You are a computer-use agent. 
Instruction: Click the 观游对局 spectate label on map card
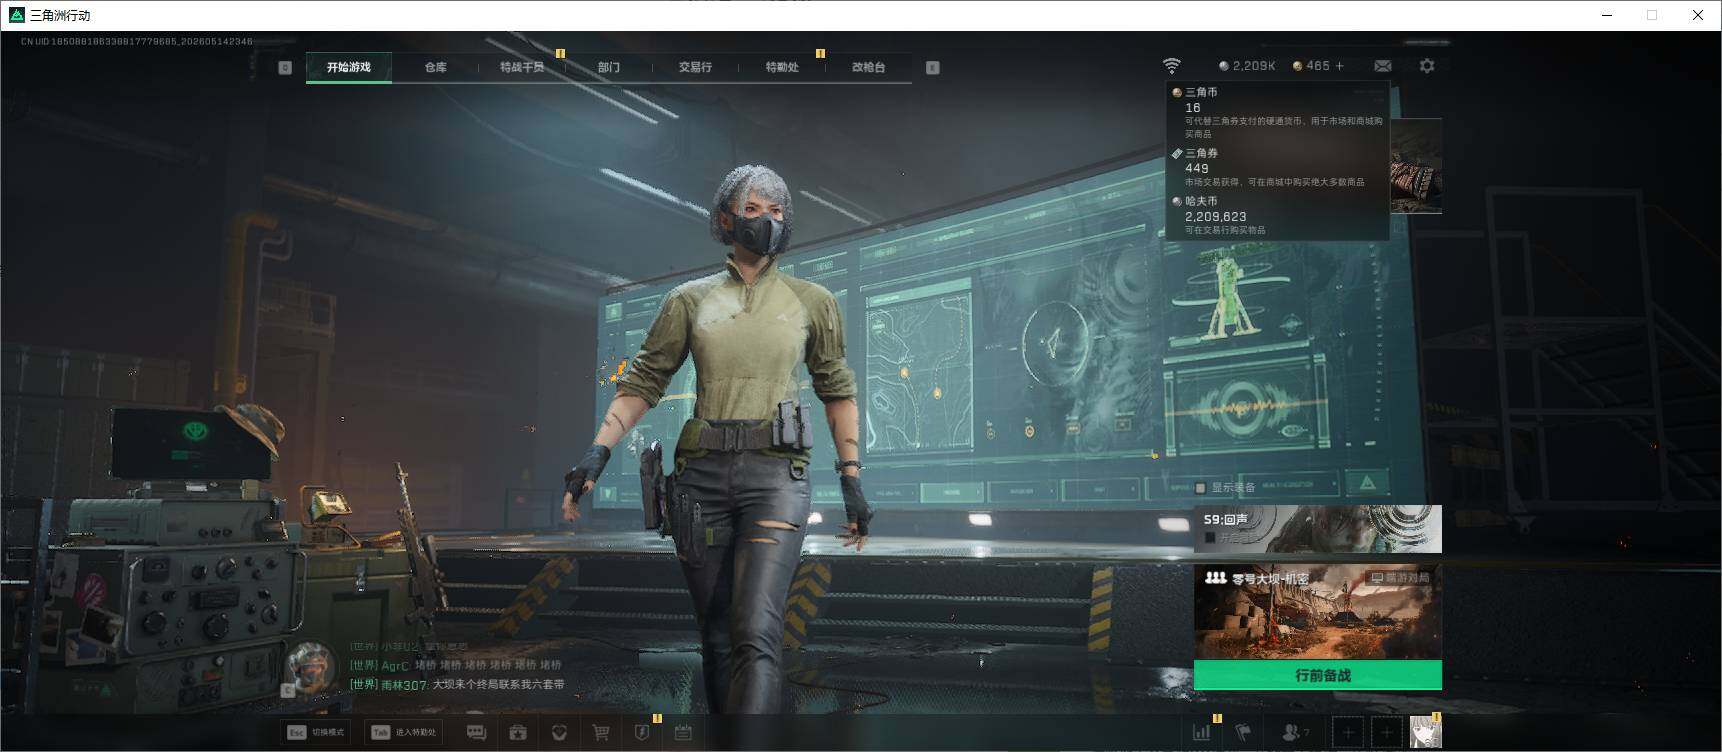pyautogui.click(x=1400, y=578)
